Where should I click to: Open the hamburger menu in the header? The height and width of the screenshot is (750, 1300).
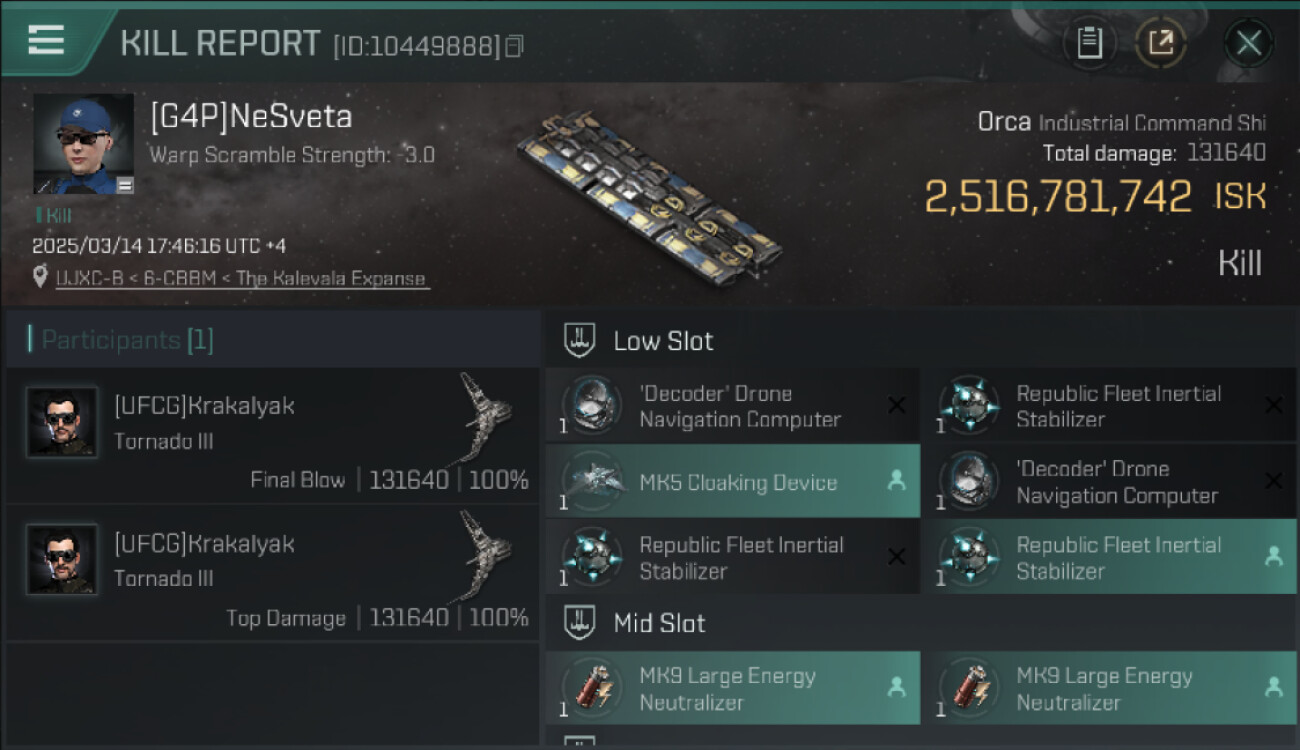[x=46, y=40]
